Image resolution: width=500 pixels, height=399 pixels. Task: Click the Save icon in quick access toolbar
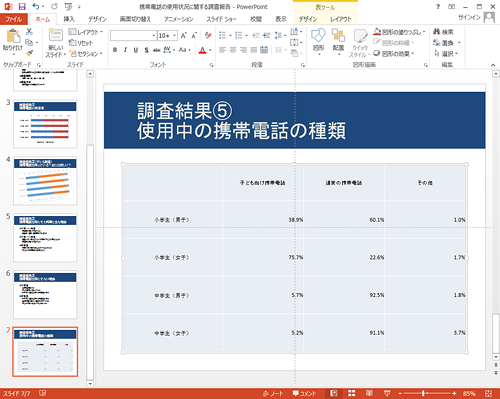[x=22, y=6]
